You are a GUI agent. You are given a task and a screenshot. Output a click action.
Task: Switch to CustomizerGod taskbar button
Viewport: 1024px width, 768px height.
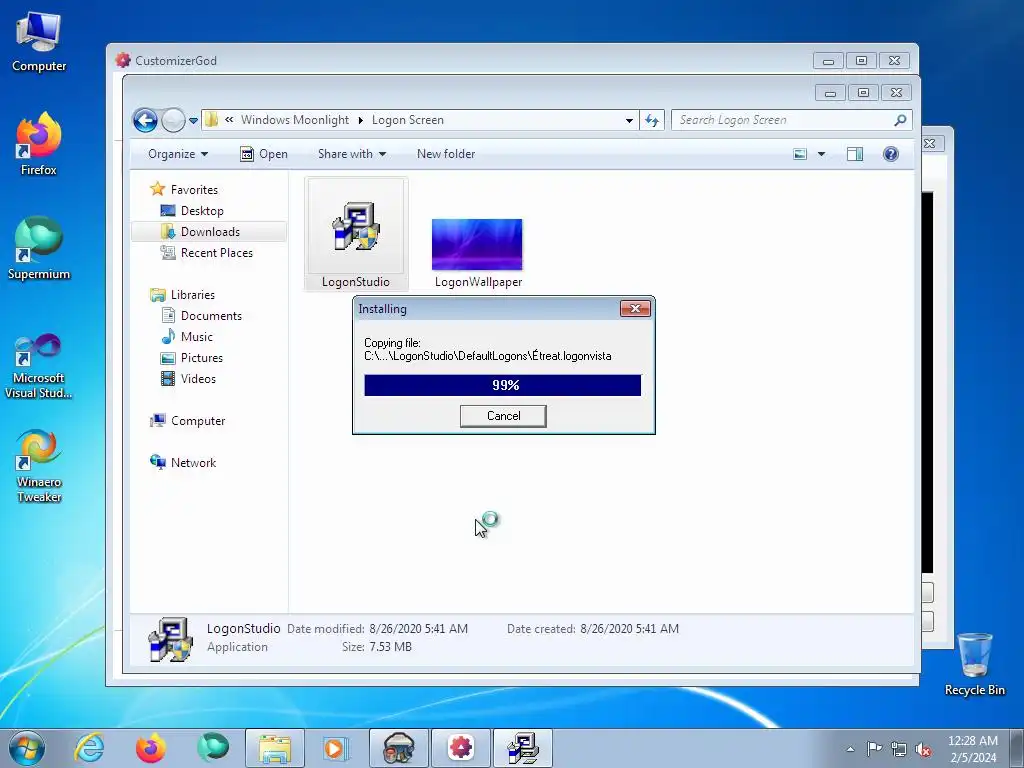[x=460, y=748]
